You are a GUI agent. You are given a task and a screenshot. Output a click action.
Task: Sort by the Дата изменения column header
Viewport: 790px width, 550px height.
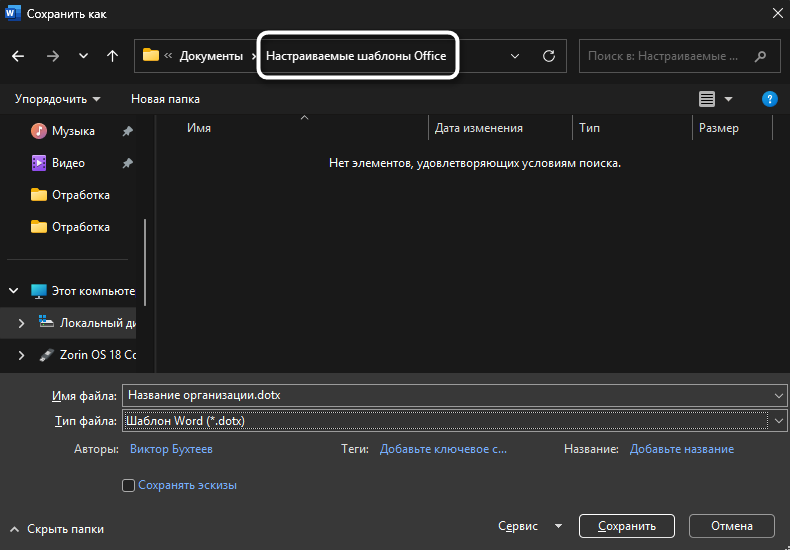(x=478, y=128)
